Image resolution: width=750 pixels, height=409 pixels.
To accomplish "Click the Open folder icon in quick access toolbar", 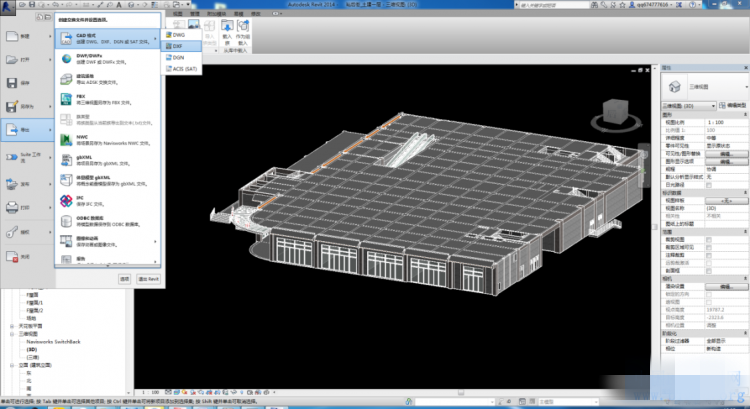I will point(22,4).
